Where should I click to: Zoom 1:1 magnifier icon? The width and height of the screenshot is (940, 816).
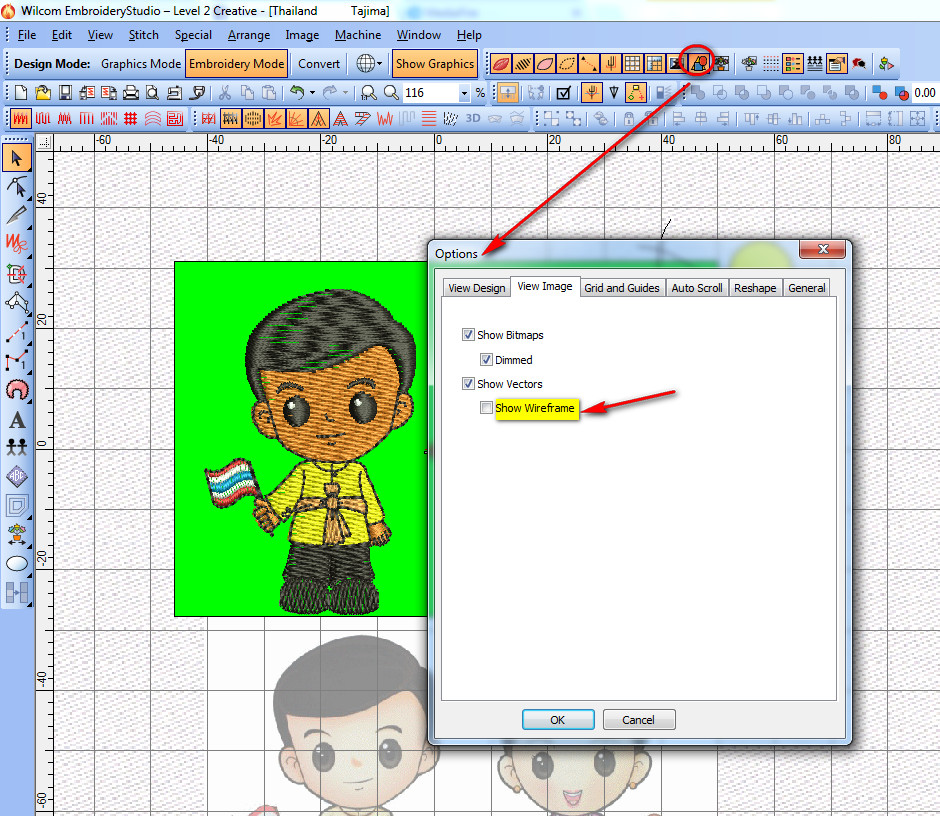(369, 92)
